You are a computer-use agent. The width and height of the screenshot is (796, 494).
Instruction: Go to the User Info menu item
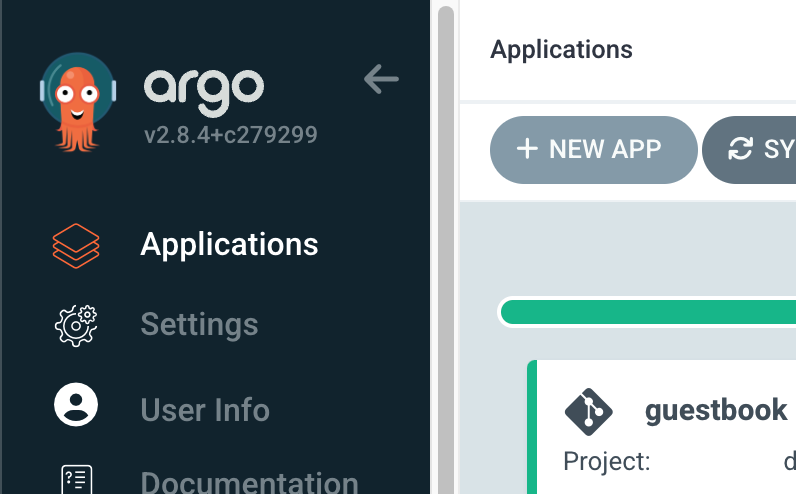(205, 410)
